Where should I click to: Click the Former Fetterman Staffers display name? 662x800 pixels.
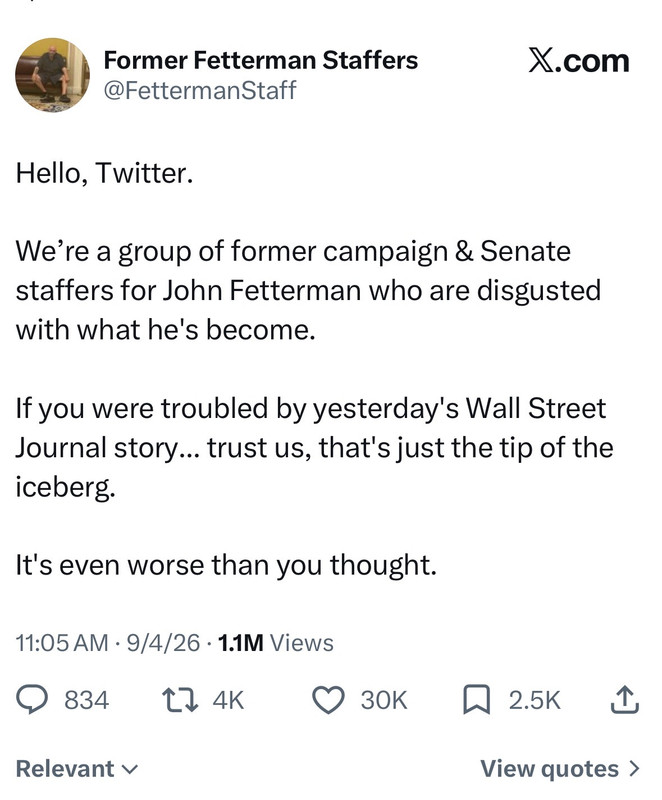coord(261,60)
